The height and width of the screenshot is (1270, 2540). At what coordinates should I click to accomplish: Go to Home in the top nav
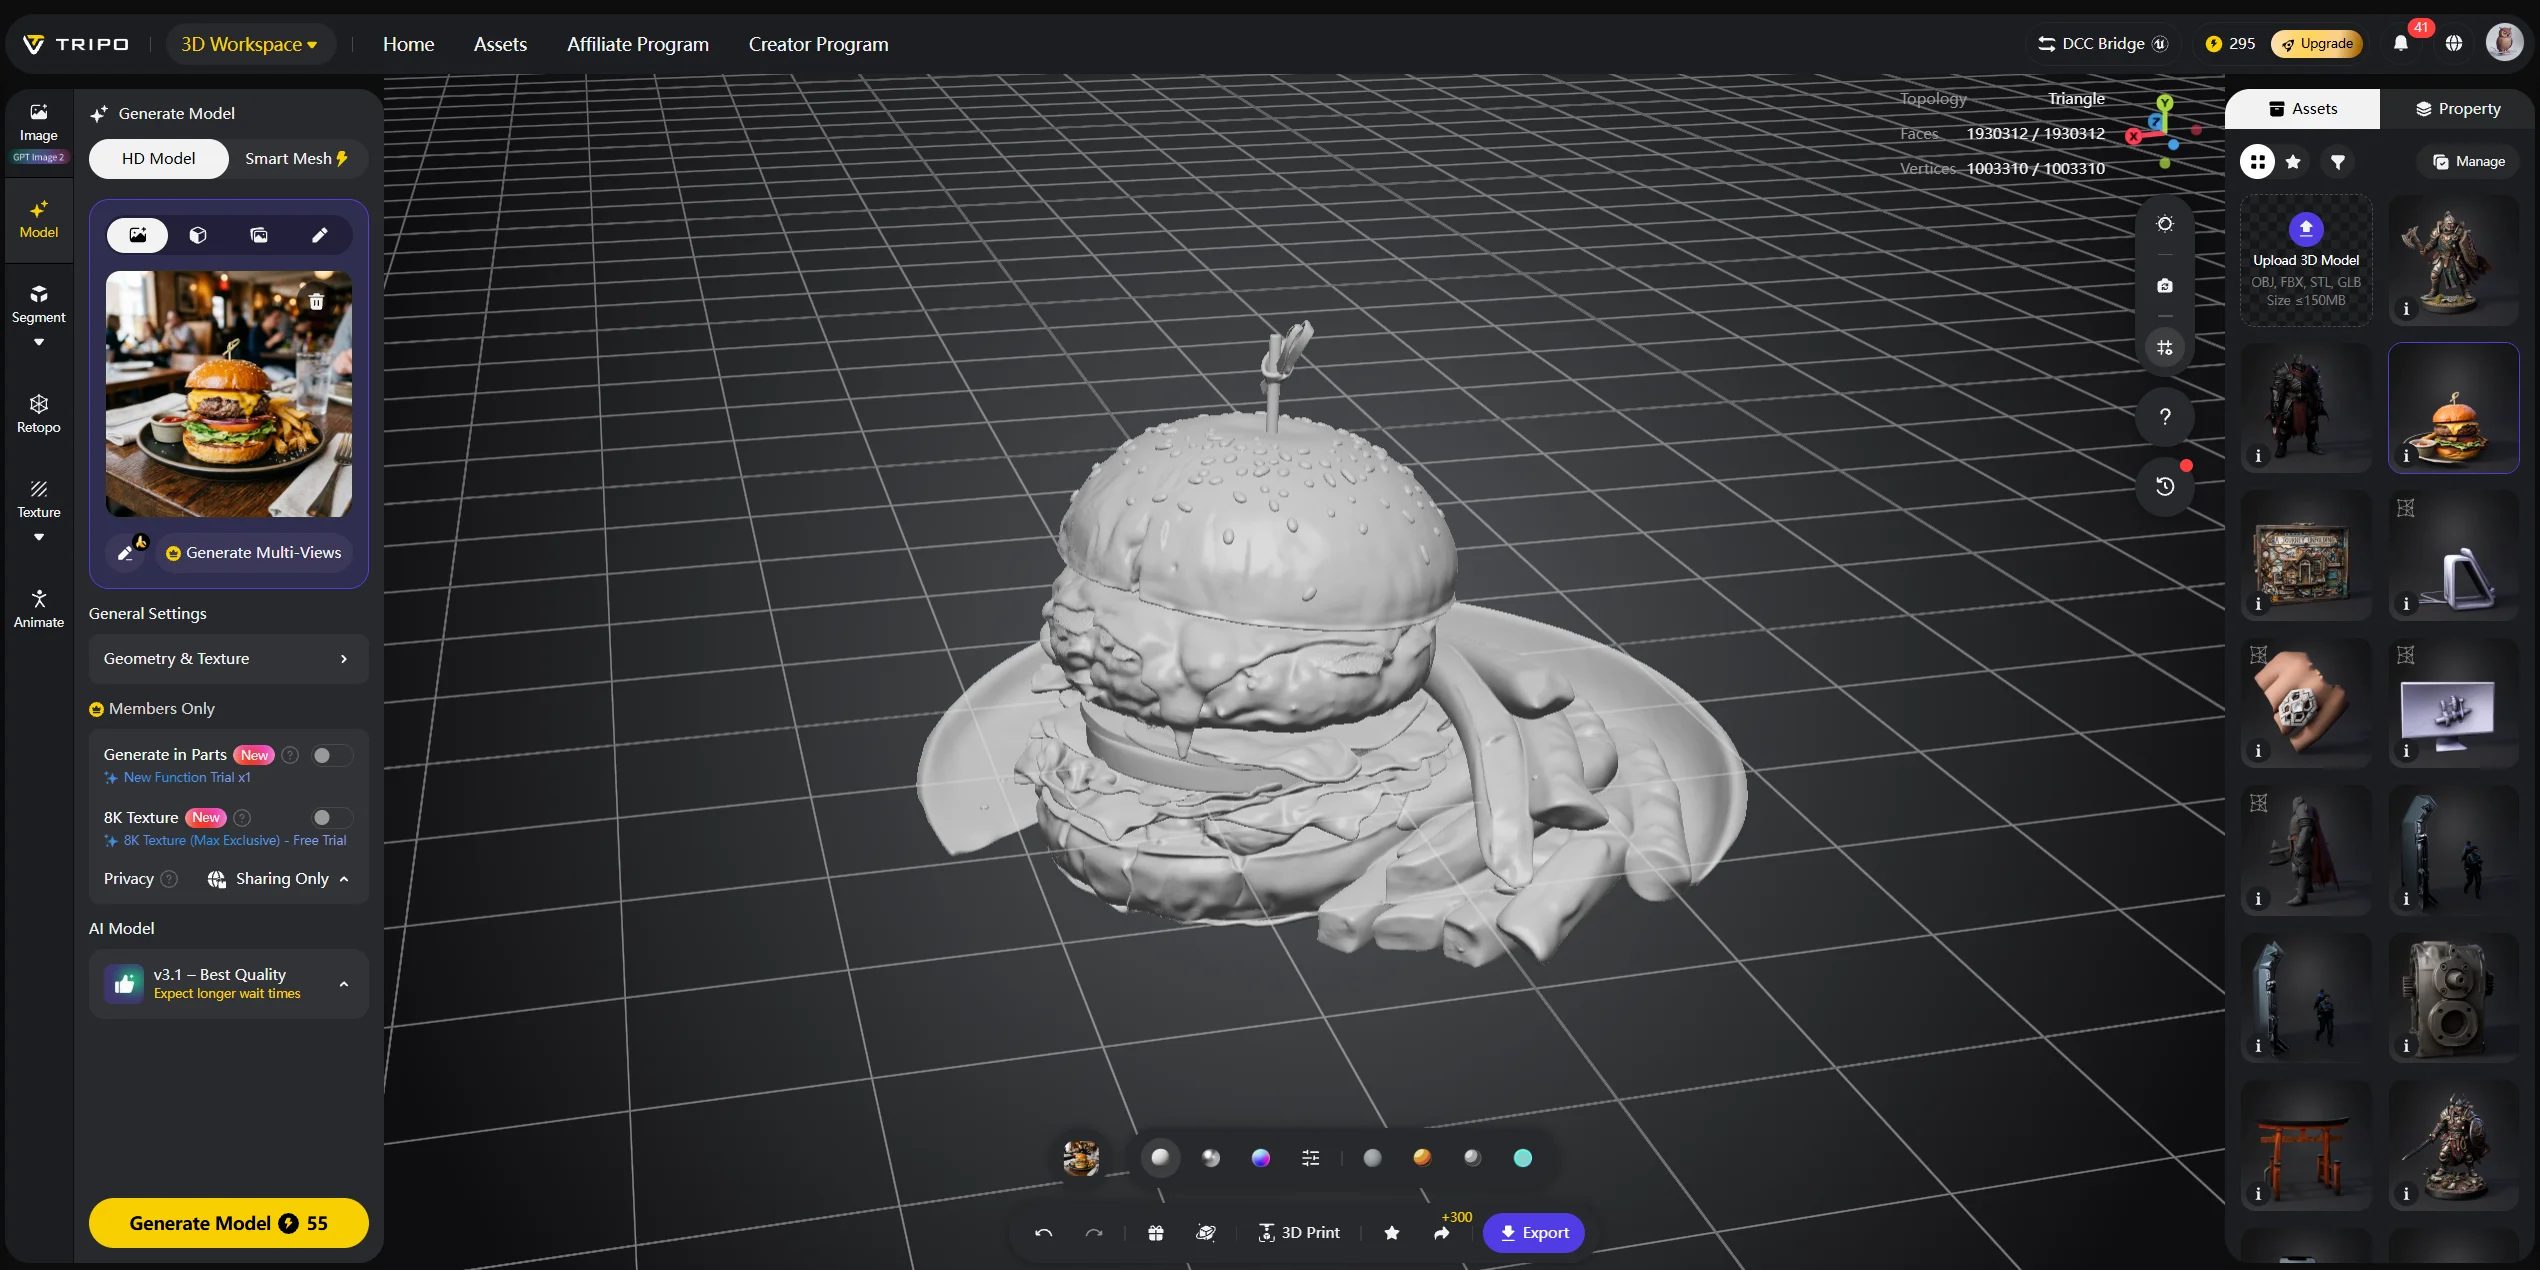pos(409,44)
